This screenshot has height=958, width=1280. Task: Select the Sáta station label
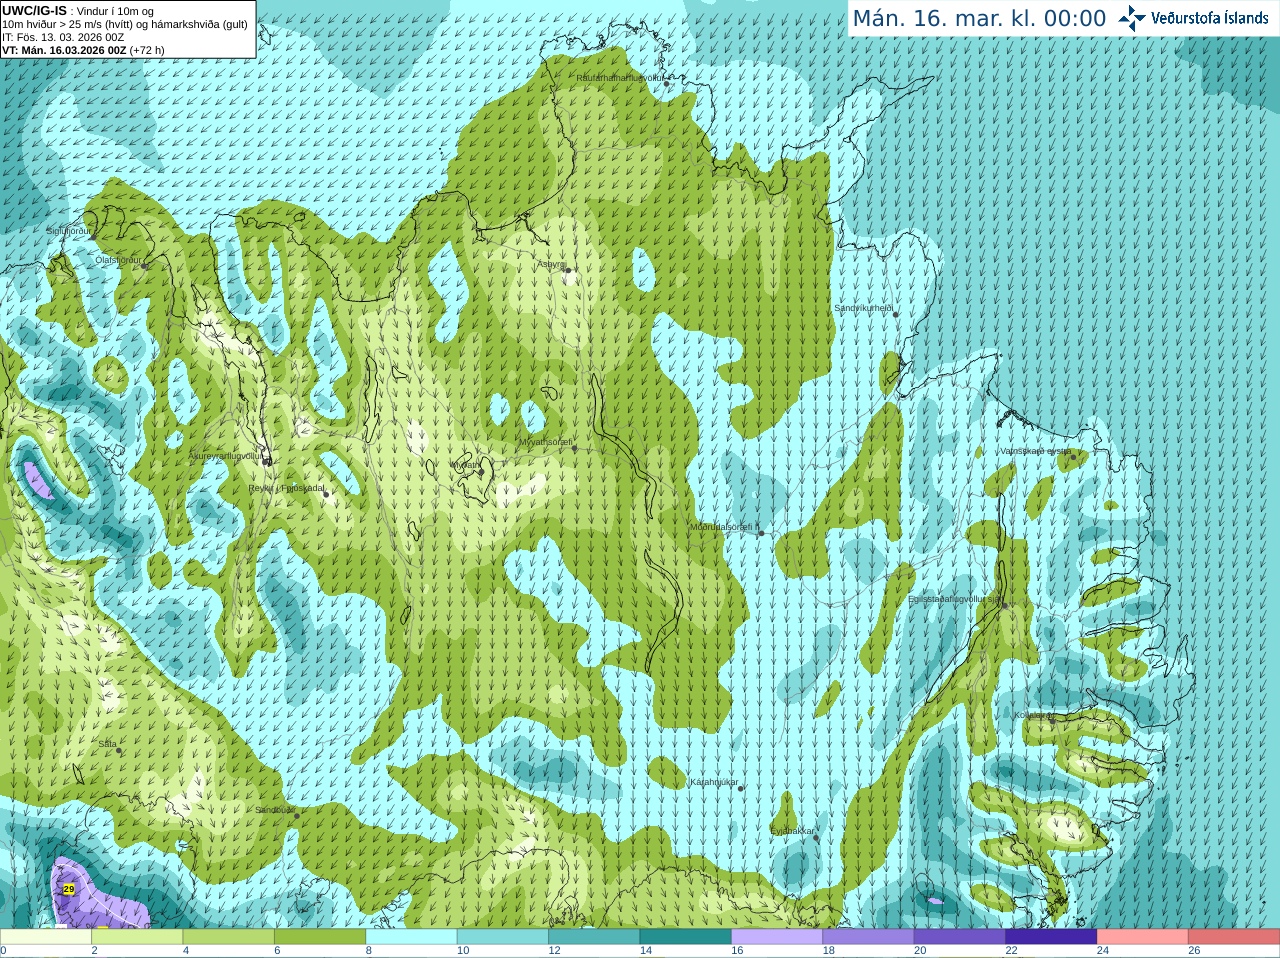[108, 744]
